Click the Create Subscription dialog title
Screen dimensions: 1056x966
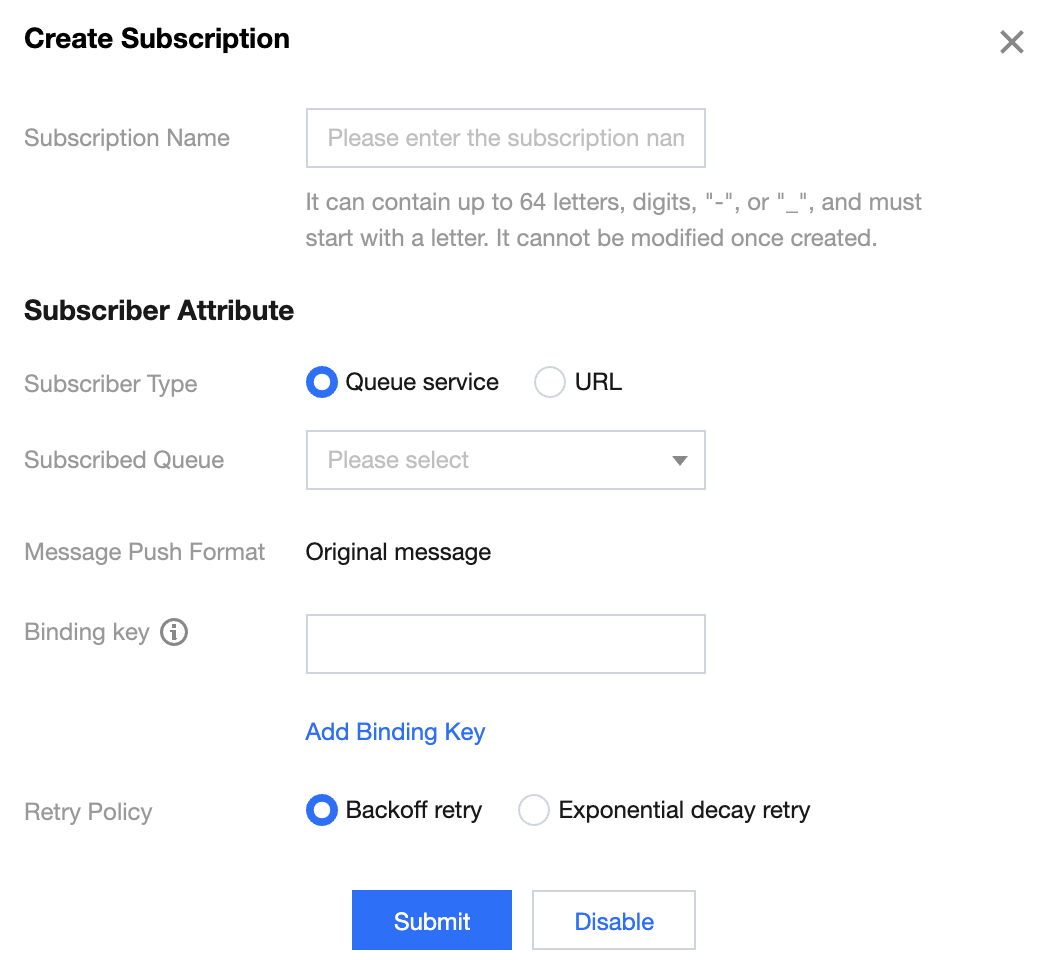(157, 39)
